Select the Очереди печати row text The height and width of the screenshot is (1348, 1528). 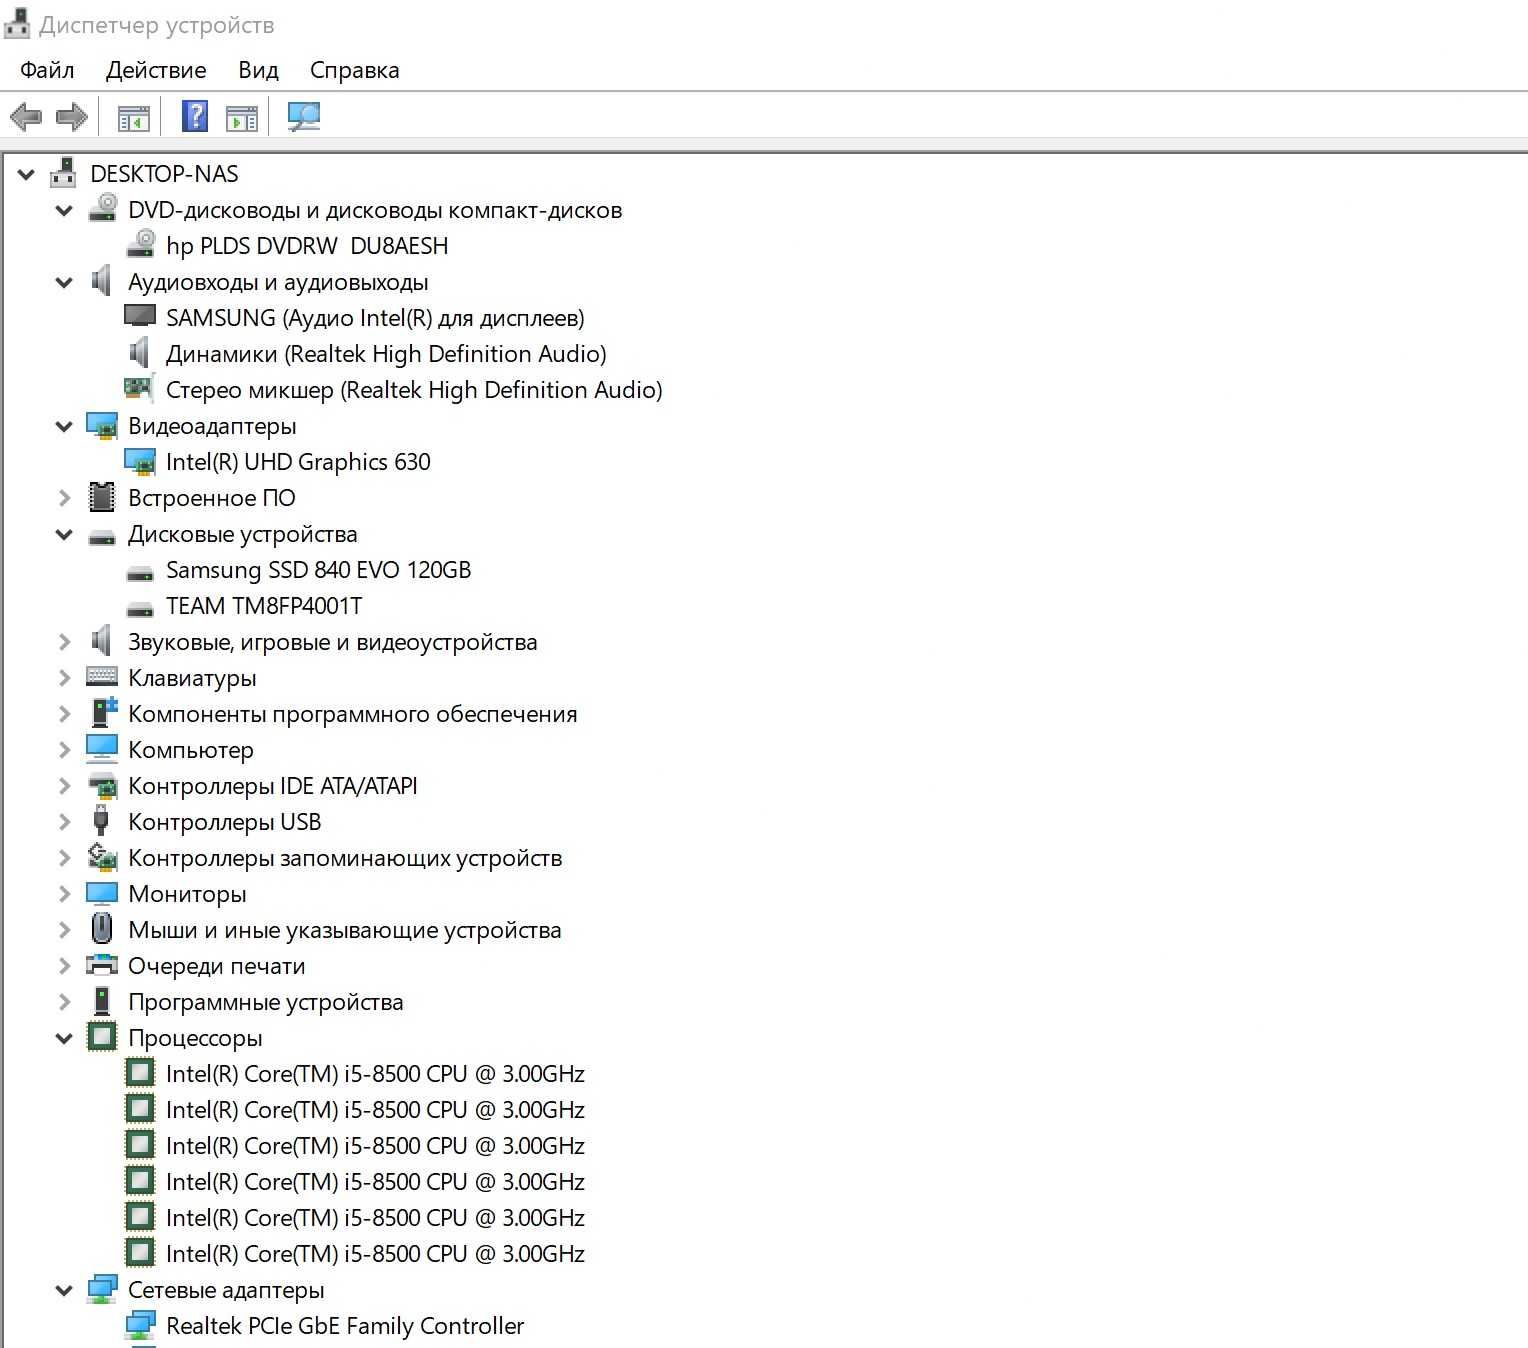pyautogui.click(x=217, y=966)
